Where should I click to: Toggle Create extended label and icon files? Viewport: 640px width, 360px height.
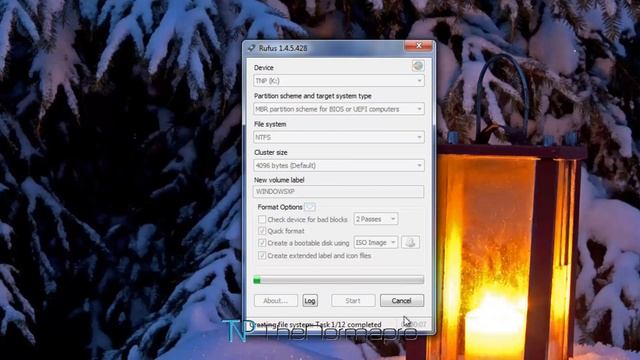click(x=262, y=256)
